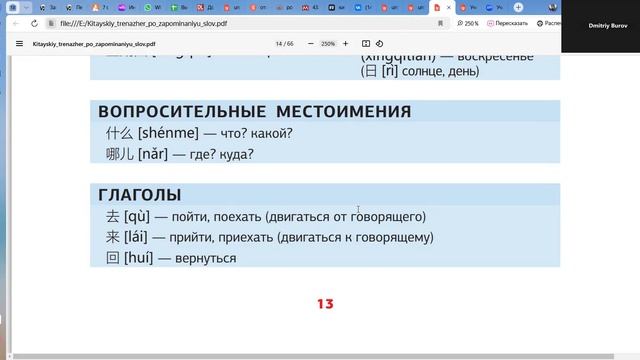Click the heading ВОПРОСИТЕЛЬНЫЕ МЕСТОИМЕНИЯ
Image resolution: width=640 pixels, height=360 pixels.
[254, 111]
